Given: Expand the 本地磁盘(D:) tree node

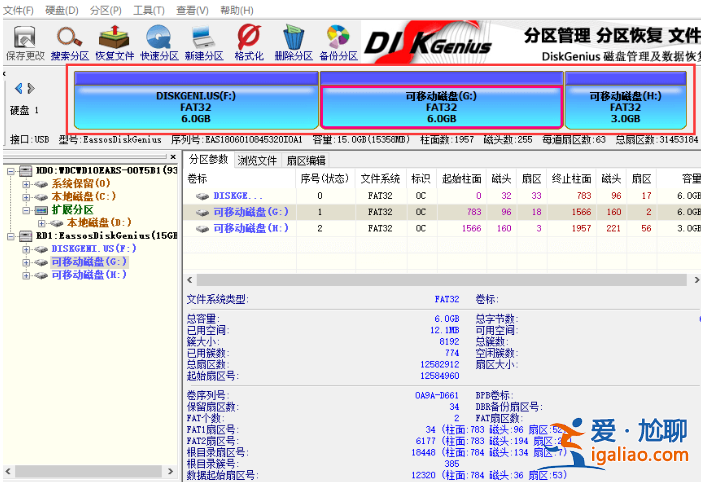Looking at the screenshot, I should pyautogui.click(x=41, y=223).
